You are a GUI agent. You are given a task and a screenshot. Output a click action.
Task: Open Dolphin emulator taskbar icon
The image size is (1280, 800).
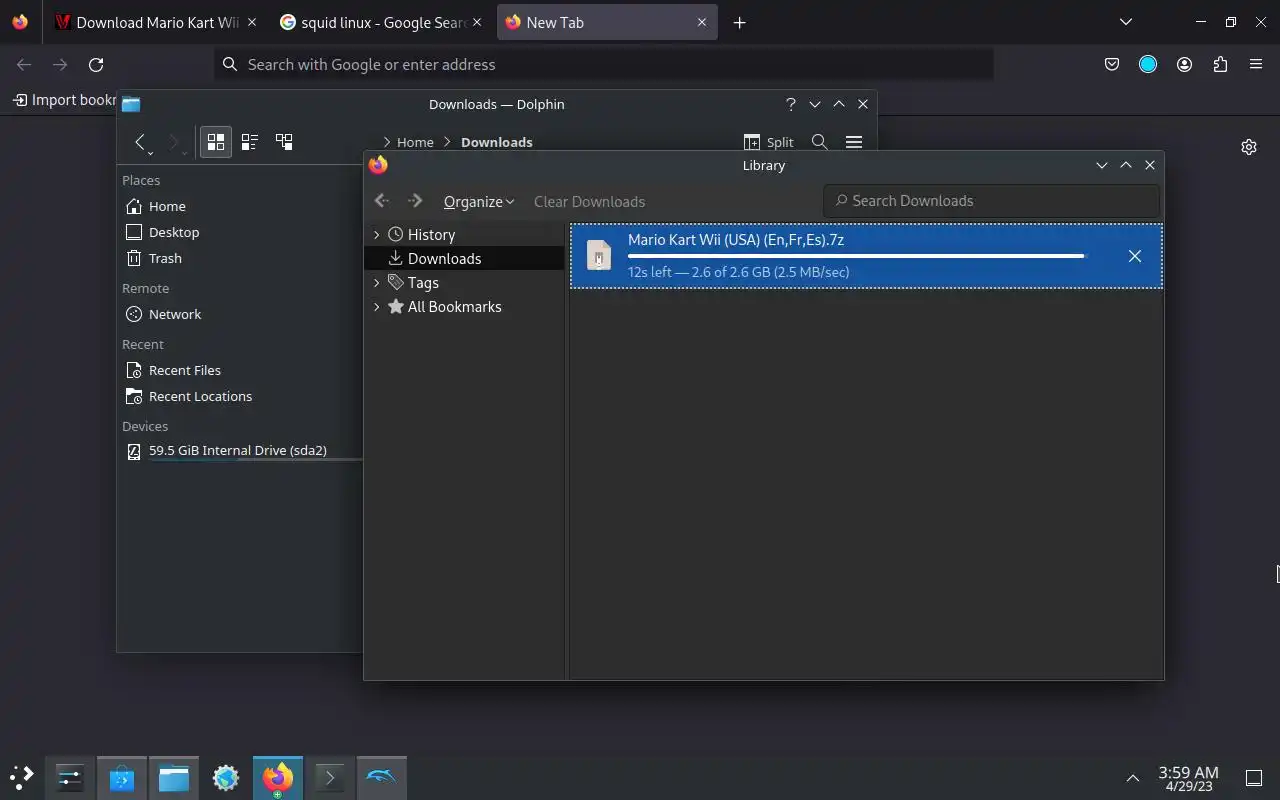[x=382, y=777]
